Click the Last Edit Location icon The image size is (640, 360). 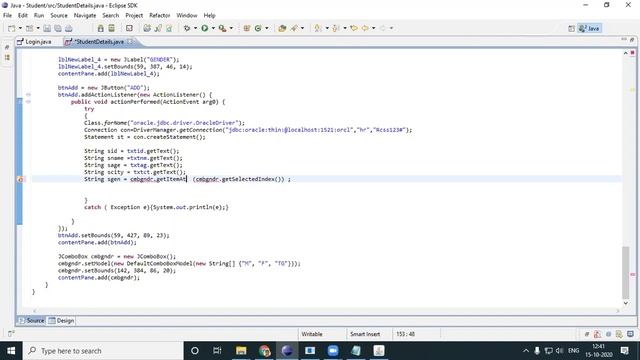tap(354, 28)
